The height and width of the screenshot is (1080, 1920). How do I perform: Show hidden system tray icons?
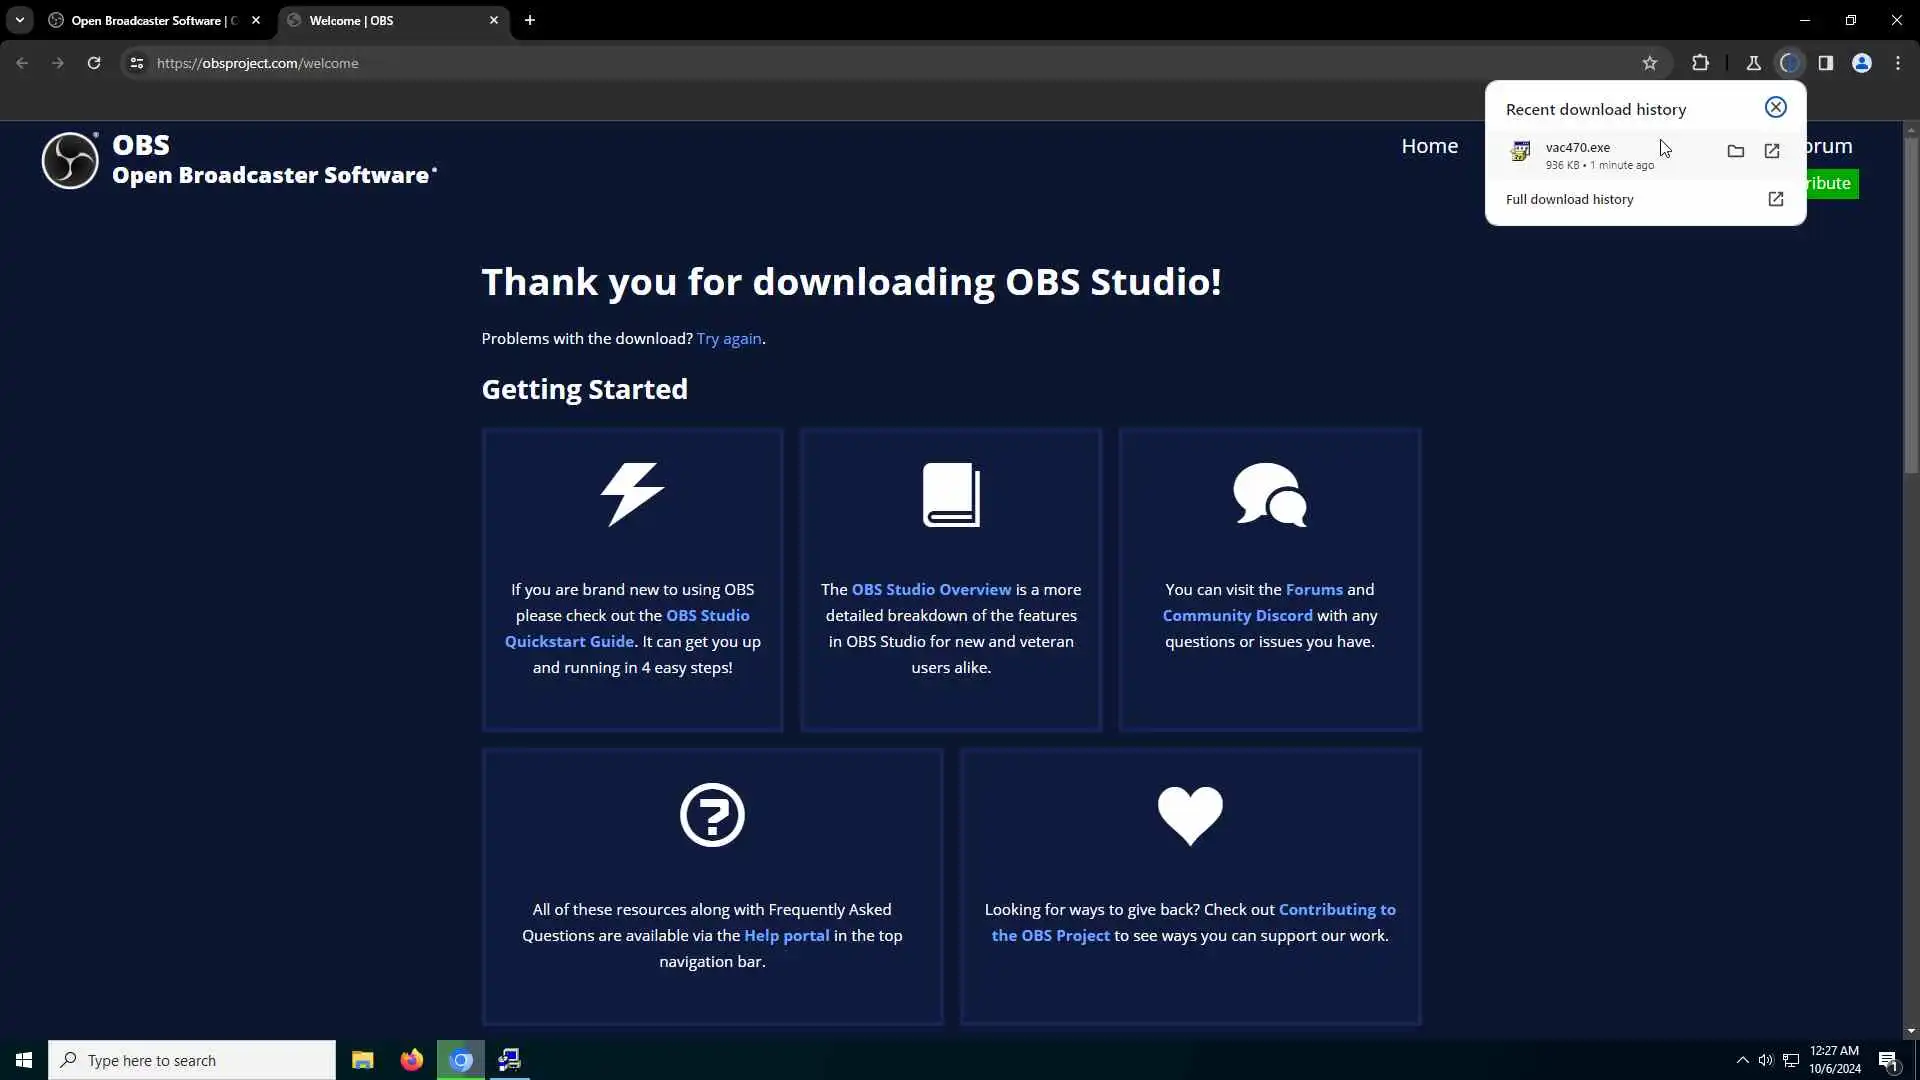point(1742,1060)
